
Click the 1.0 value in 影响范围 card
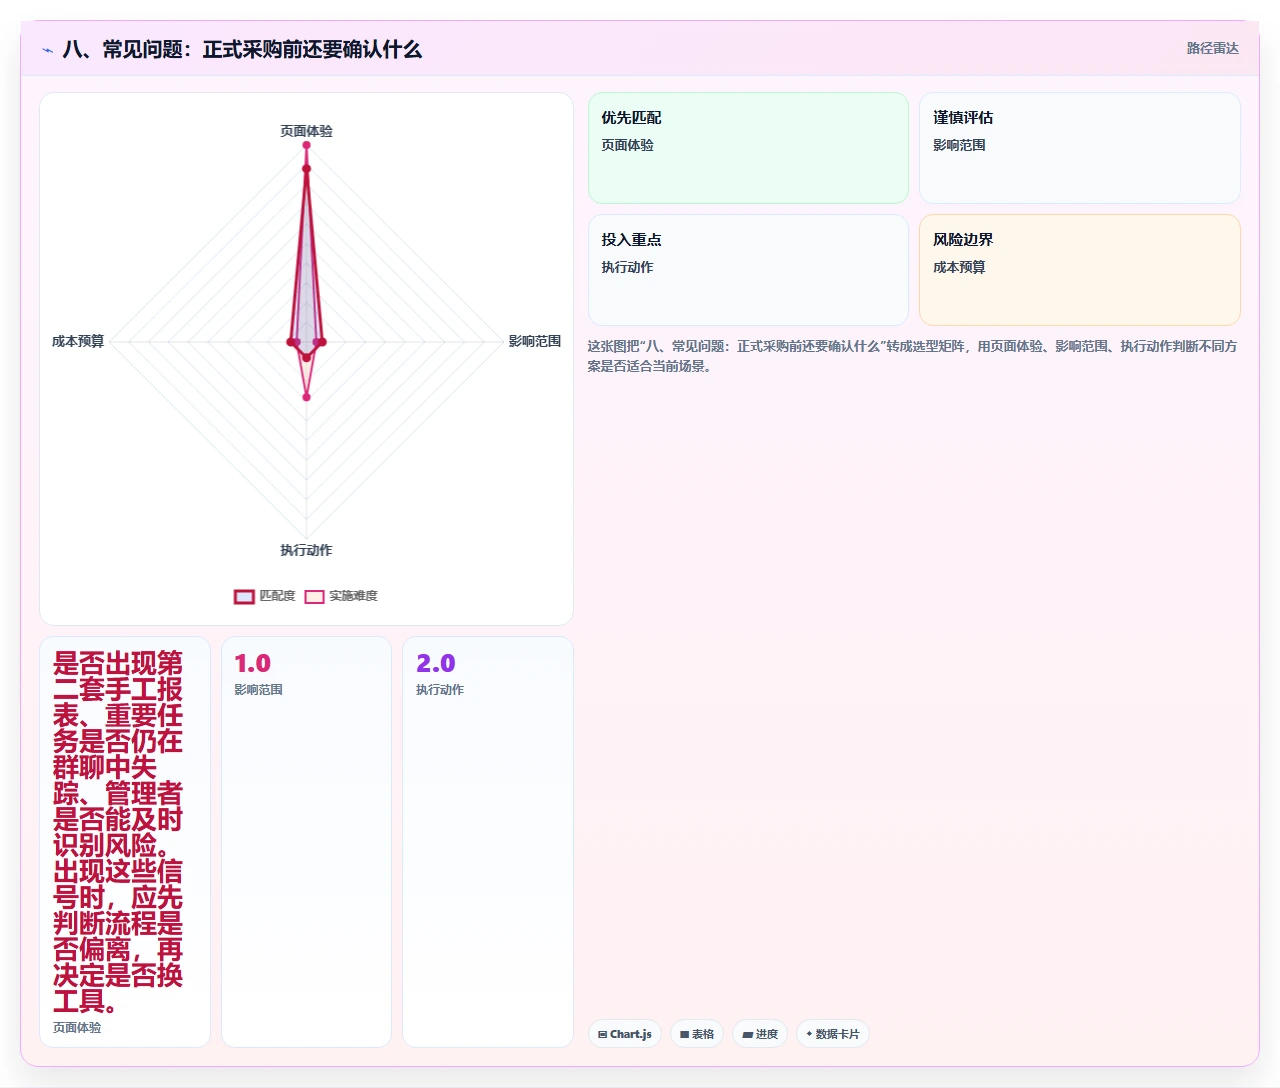tap(252, 663)
